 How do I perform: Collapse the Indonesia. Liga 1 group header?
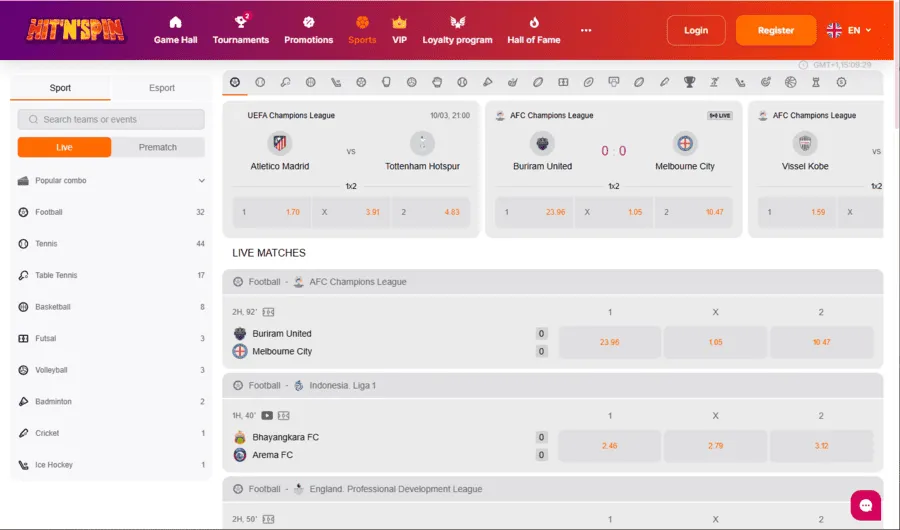coord(552,385)
